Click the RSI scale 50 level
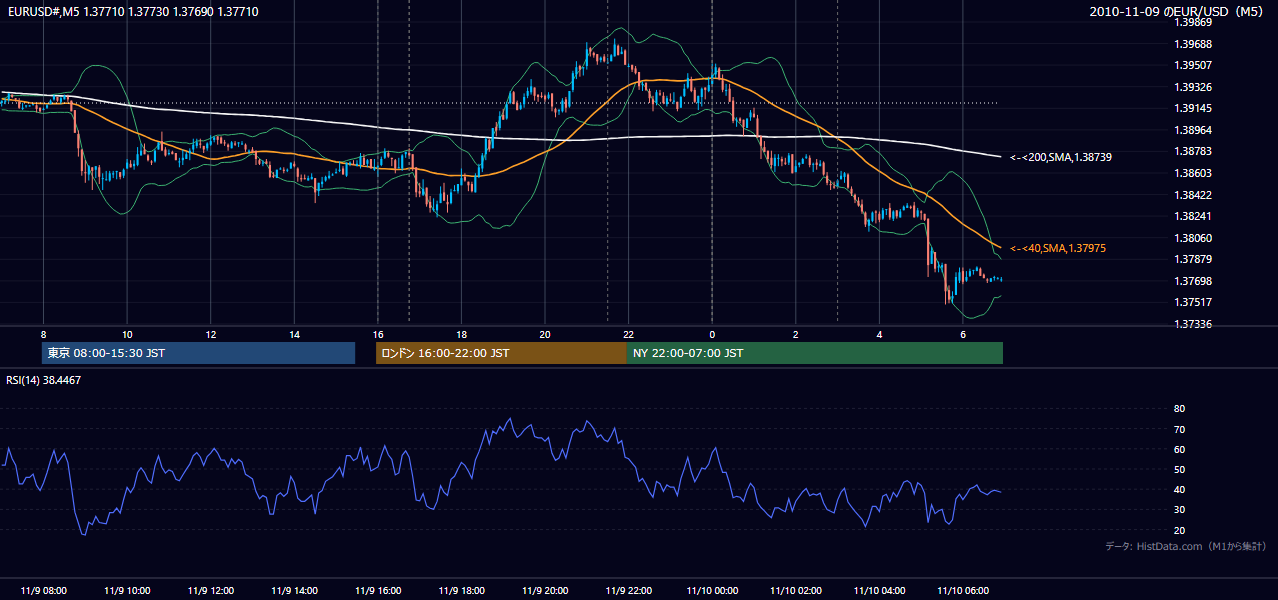The width and height of the screenshot is (1278, 600). click(x=1179, y=469)
